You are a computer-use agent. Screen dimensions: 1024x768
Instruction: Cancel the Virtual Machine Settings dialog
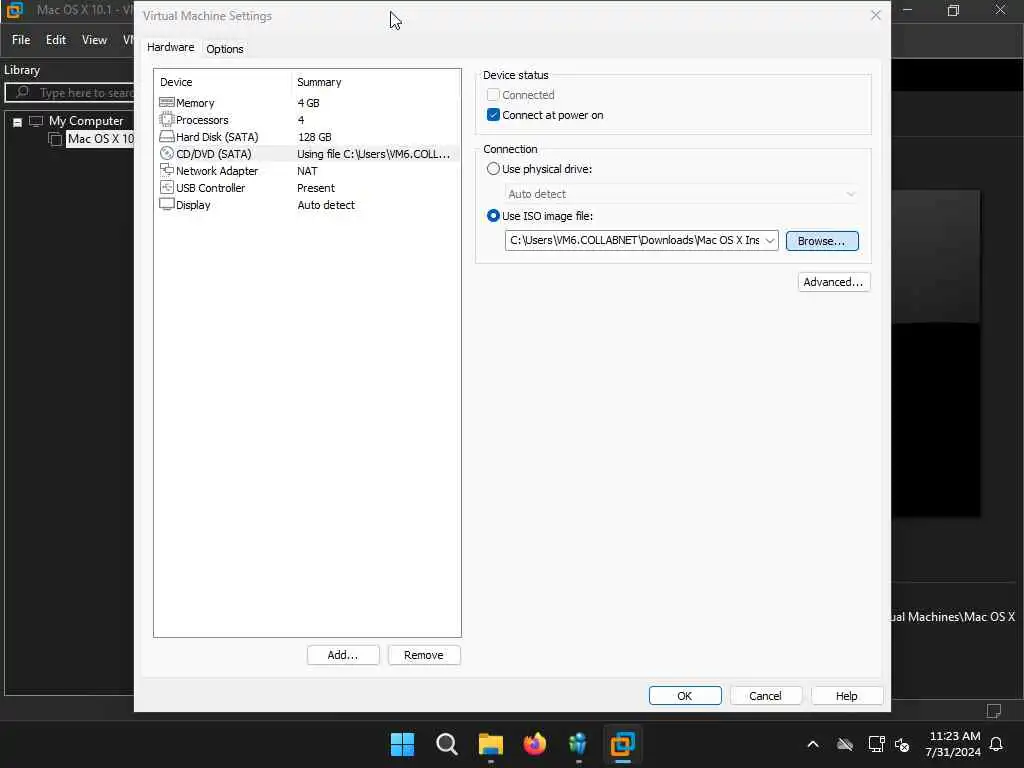[765, 696]
